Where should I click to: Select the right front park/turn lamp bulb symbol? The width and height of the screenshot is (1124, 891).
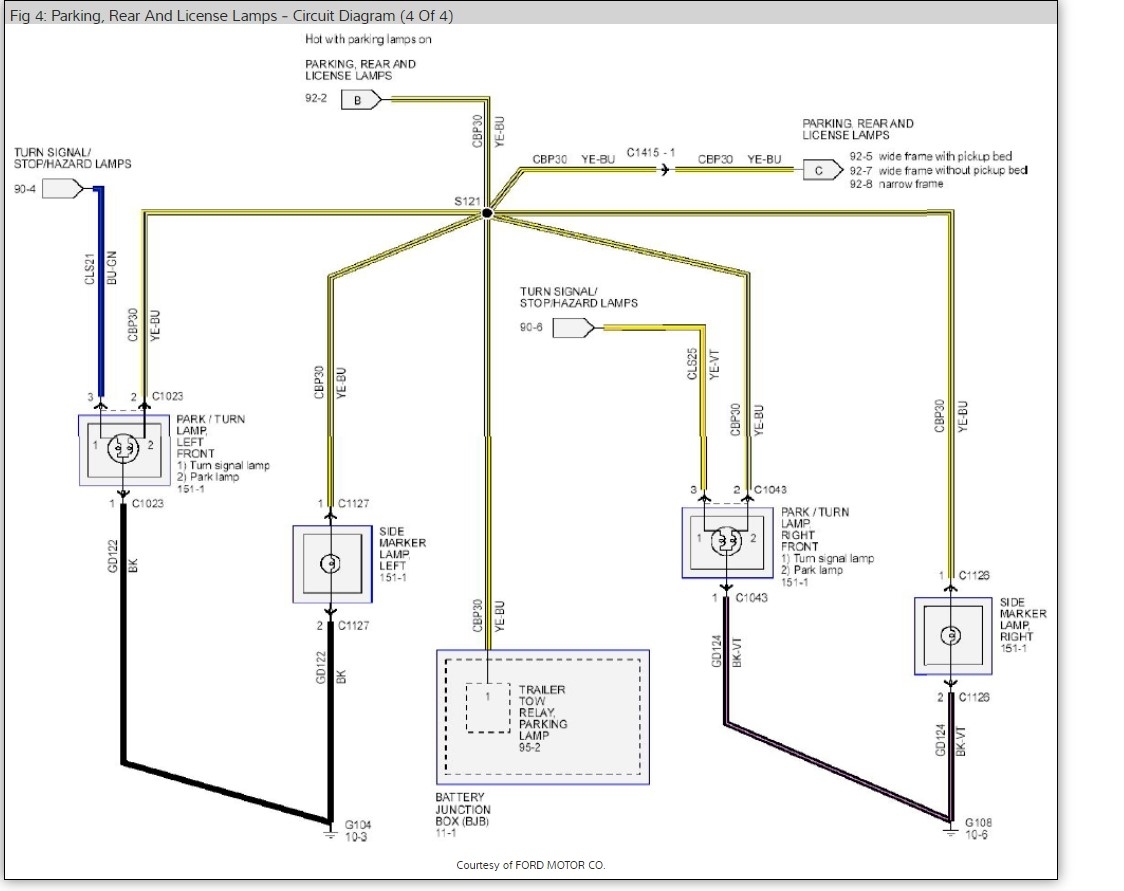click(x=725, y=541)
